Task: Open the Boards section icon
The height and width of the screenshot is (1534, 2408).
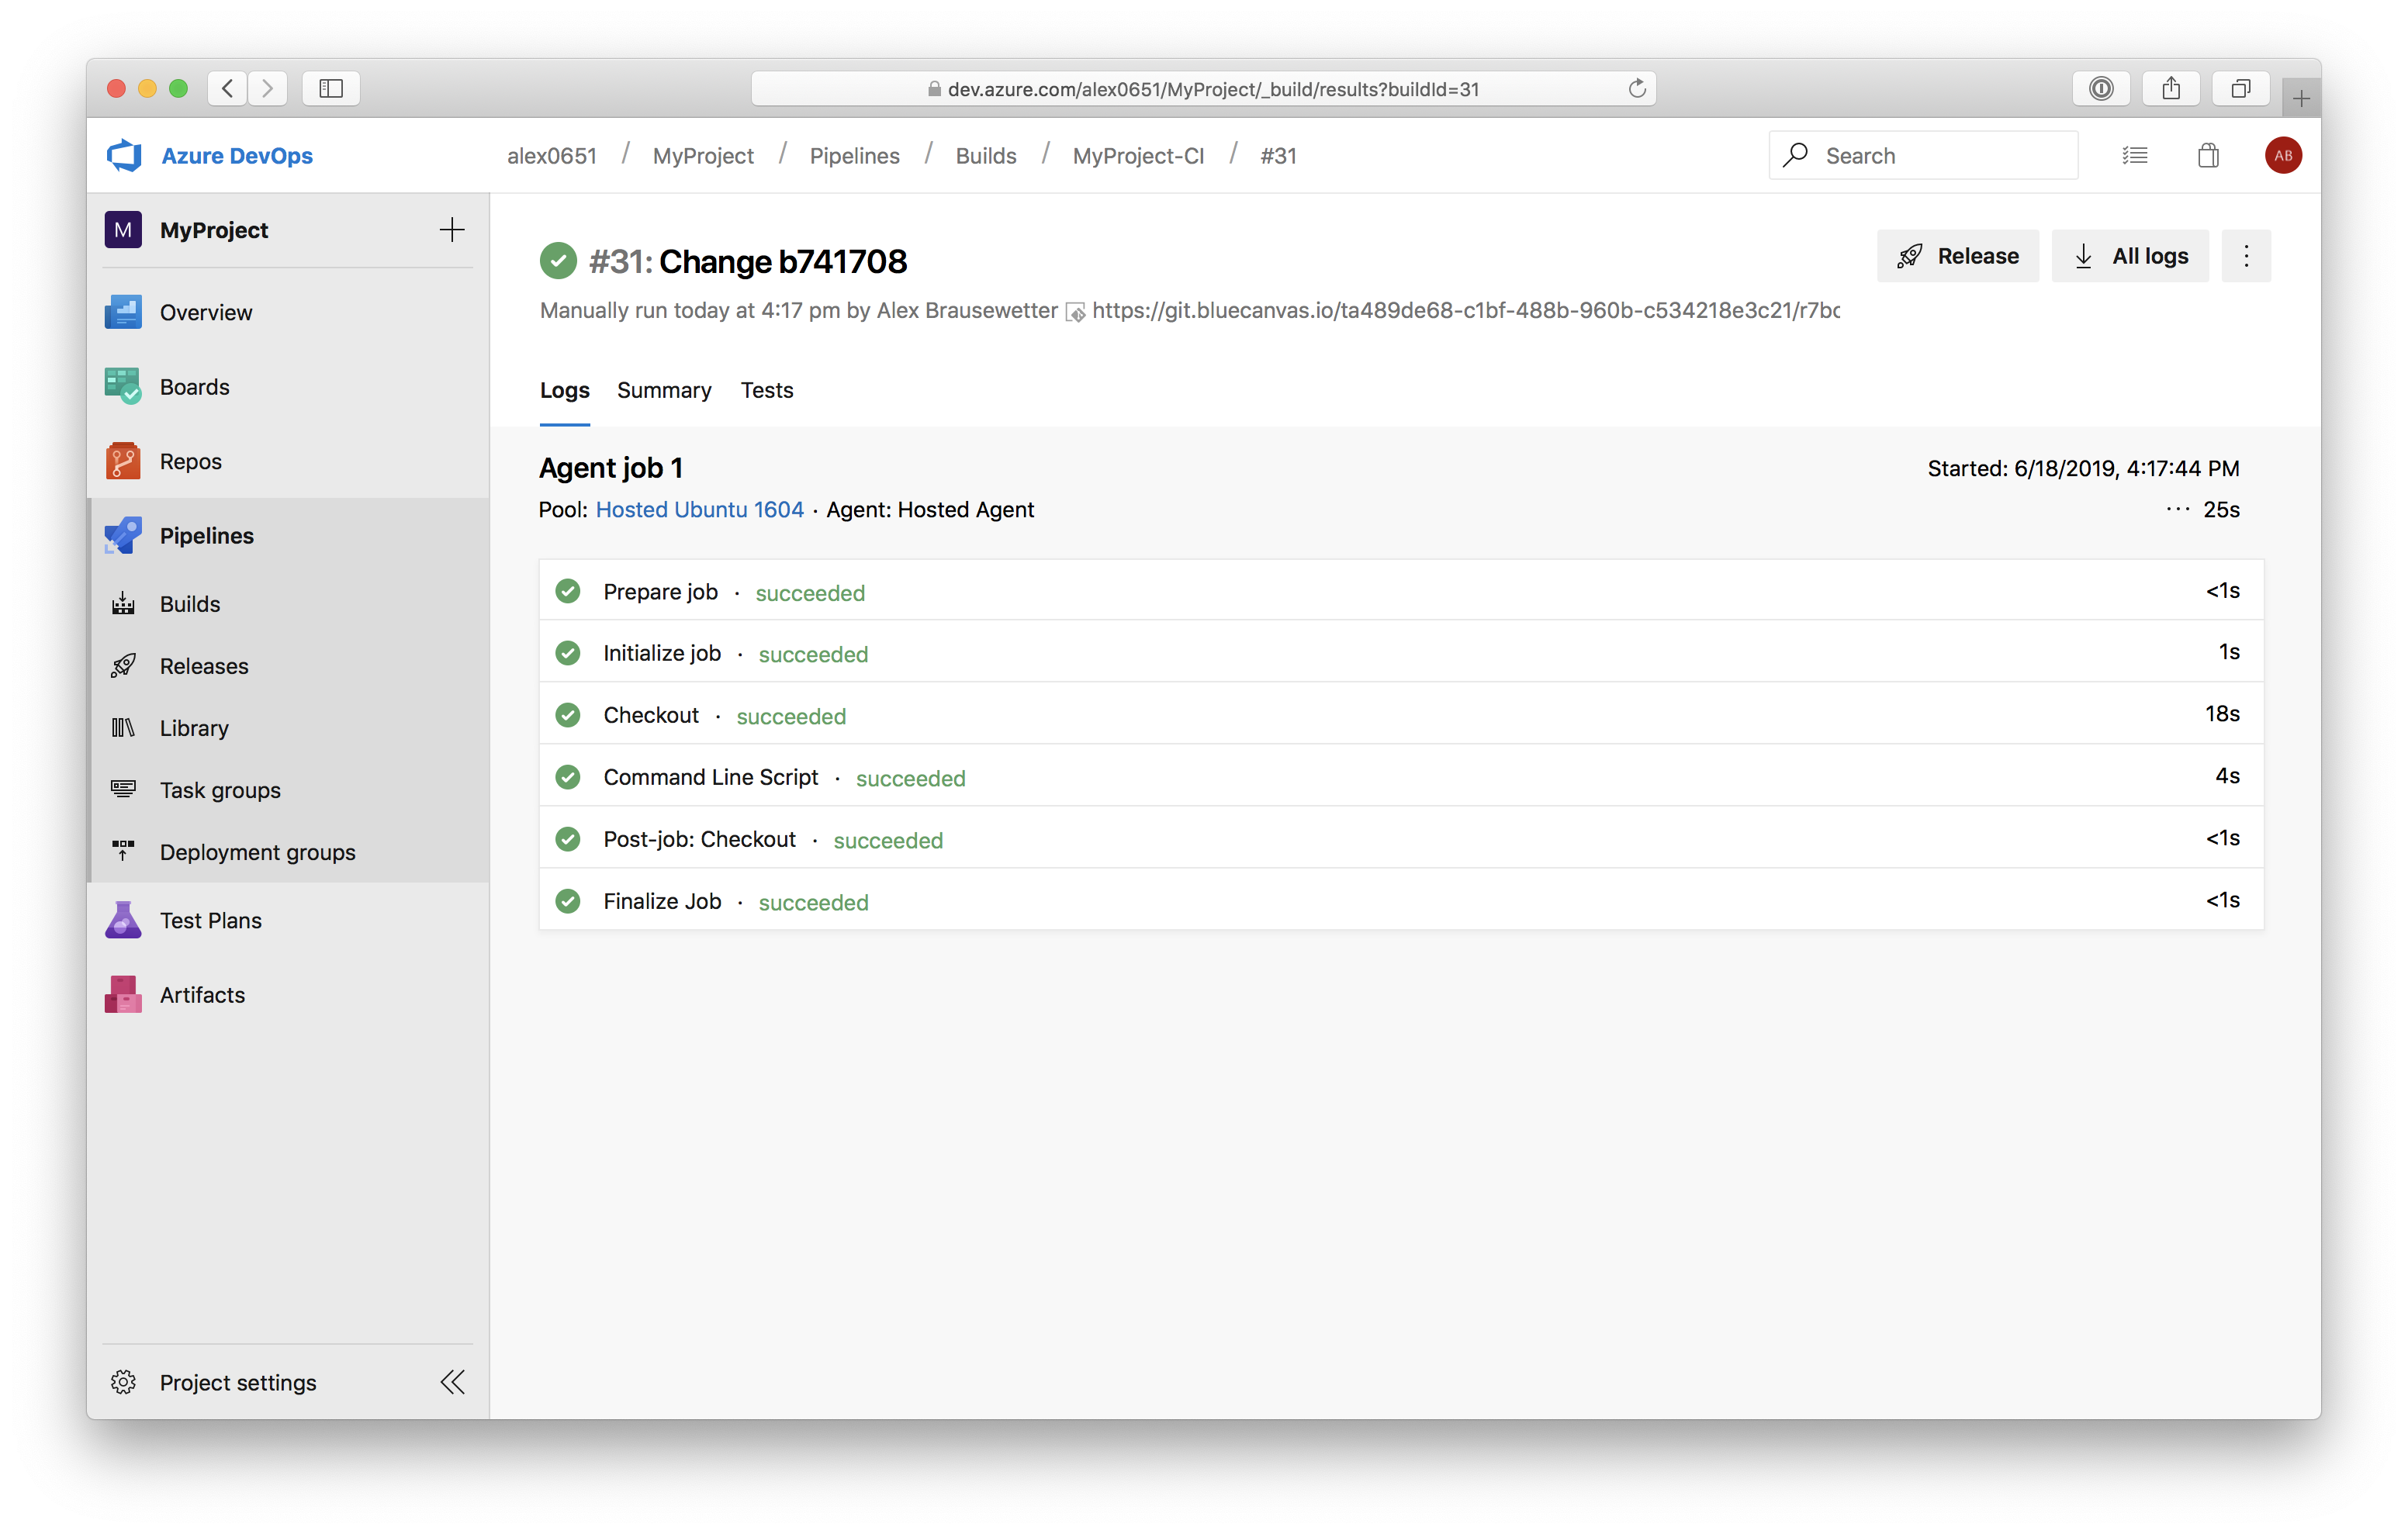Action: click(123, 387)
